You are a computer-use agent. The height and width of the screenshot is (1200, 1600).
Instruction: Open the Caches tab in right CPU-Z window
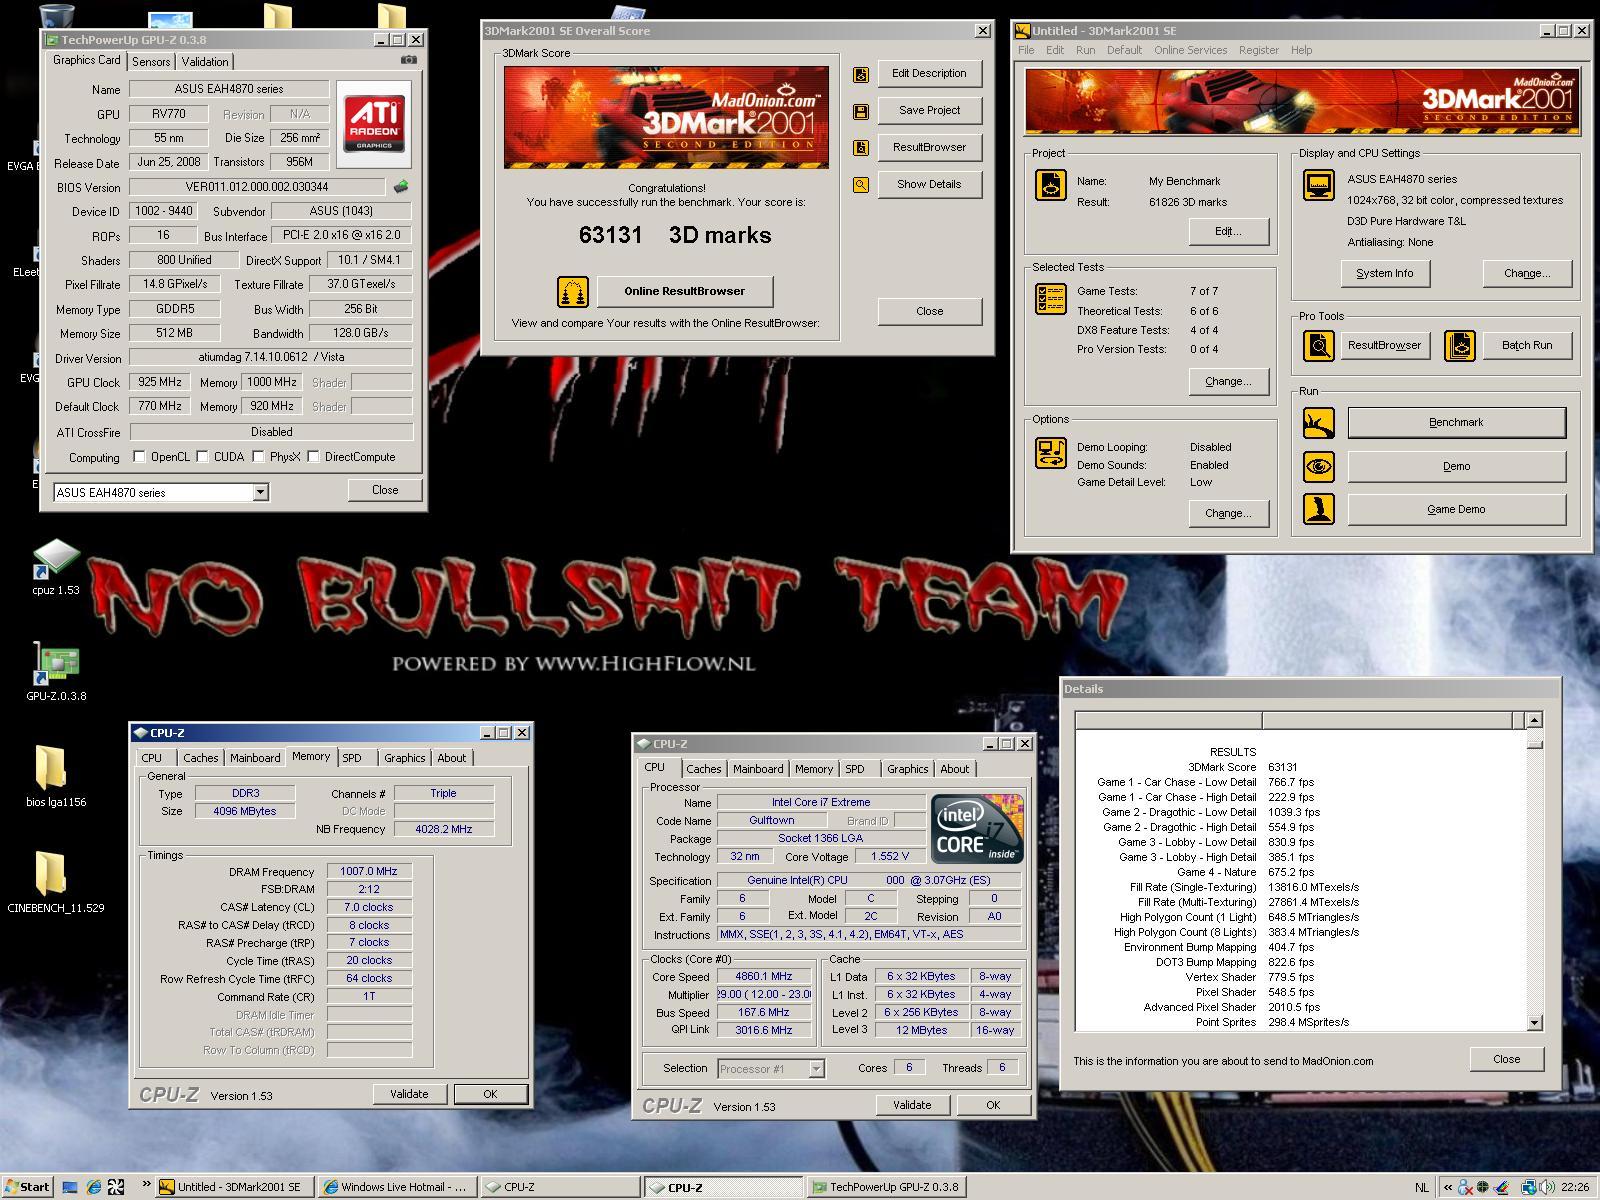click(x=703, y=769)
